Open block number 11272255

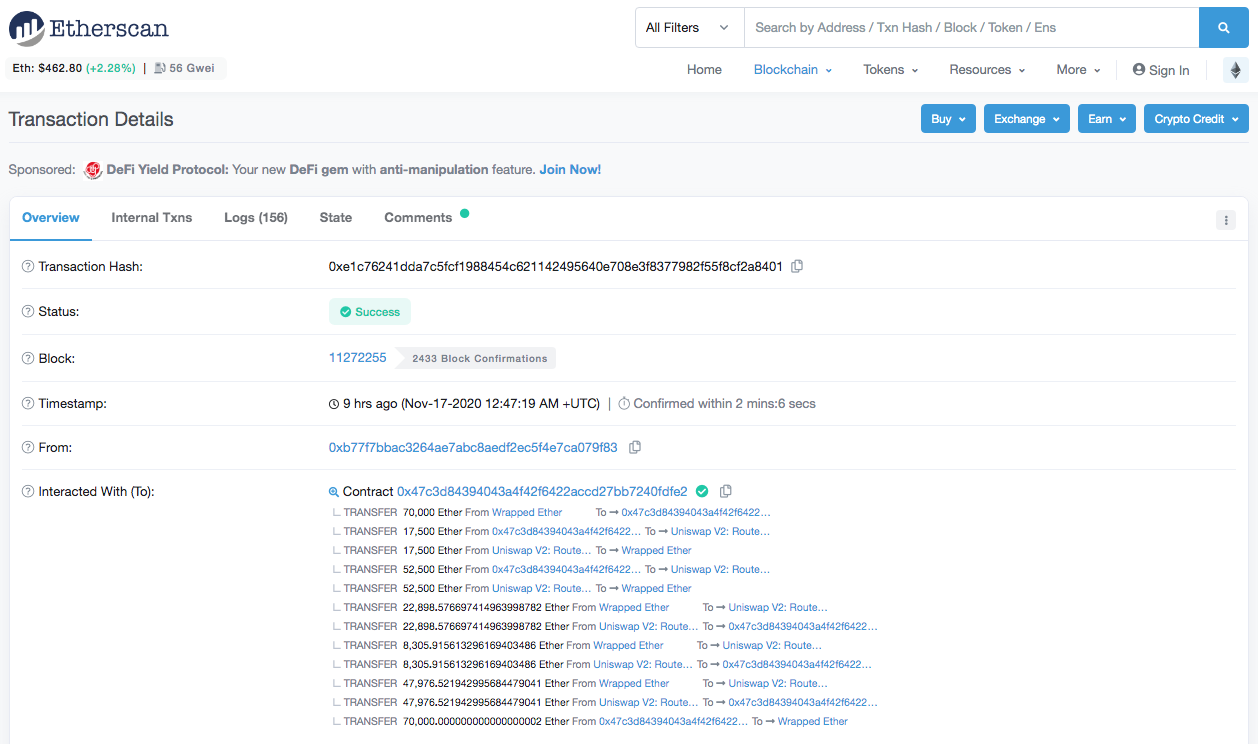click(357, 358)
